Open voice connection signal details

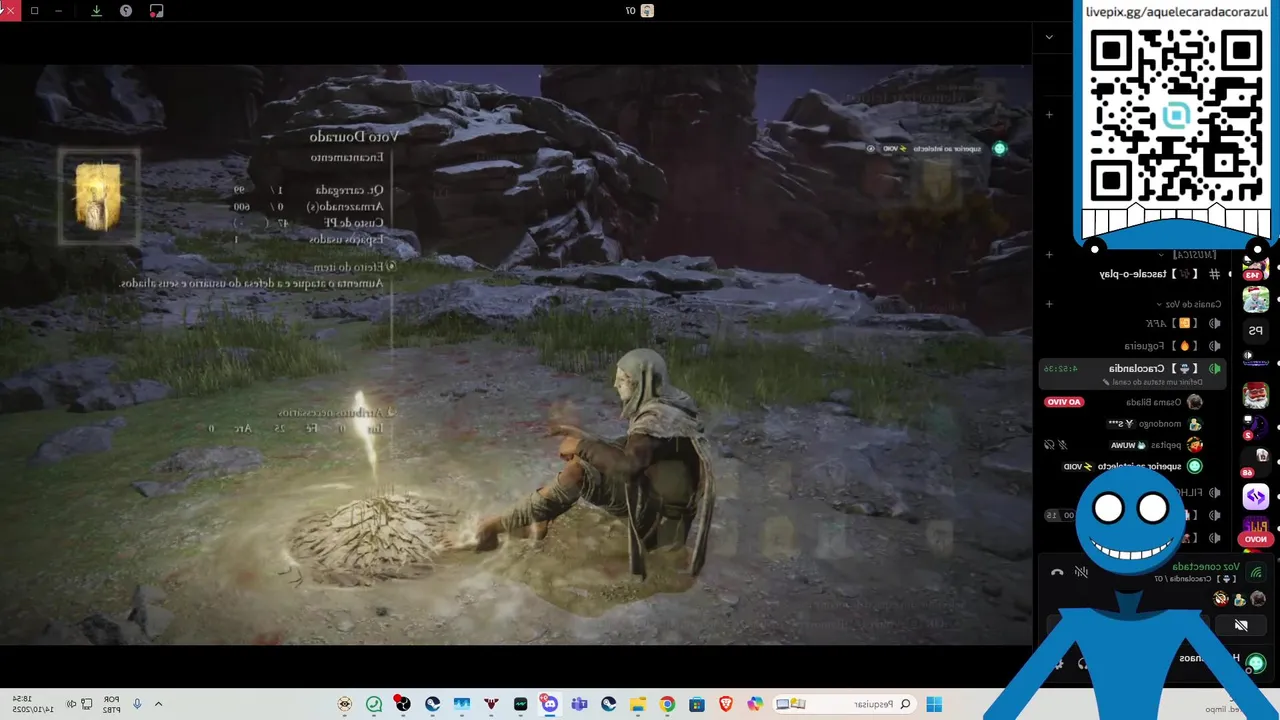(1256, 572)
